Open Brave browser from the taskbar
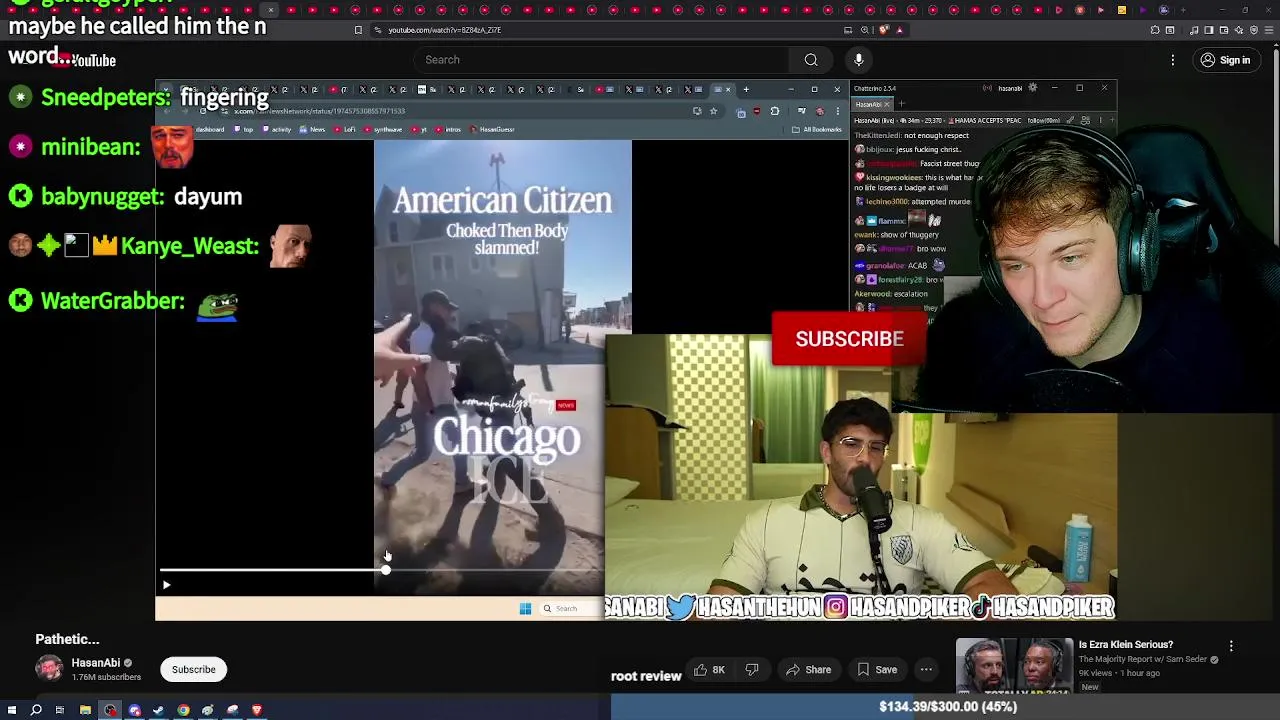The width and height of the screenshot is (1280, 720). coord(257,710)
